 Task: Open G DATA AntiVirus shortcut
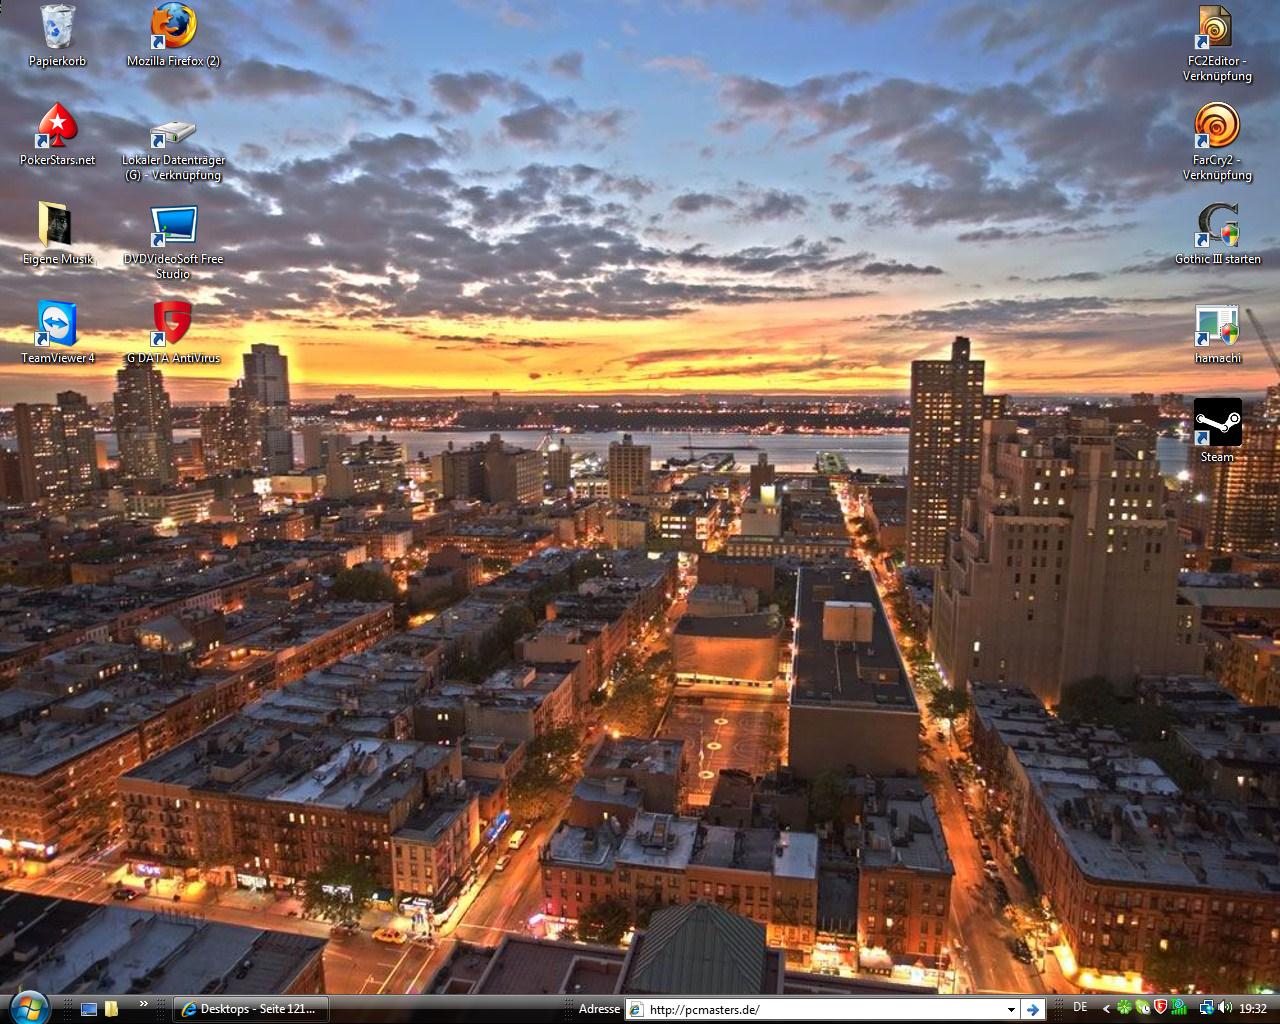[173, 324]
